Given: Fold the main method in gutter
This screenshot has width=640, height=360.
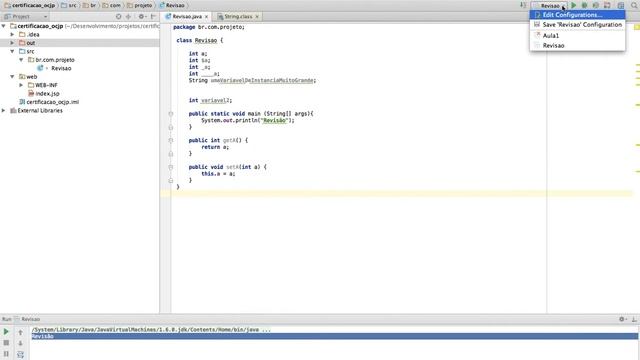Looking at the screenshot, I should tap(171, 114).
